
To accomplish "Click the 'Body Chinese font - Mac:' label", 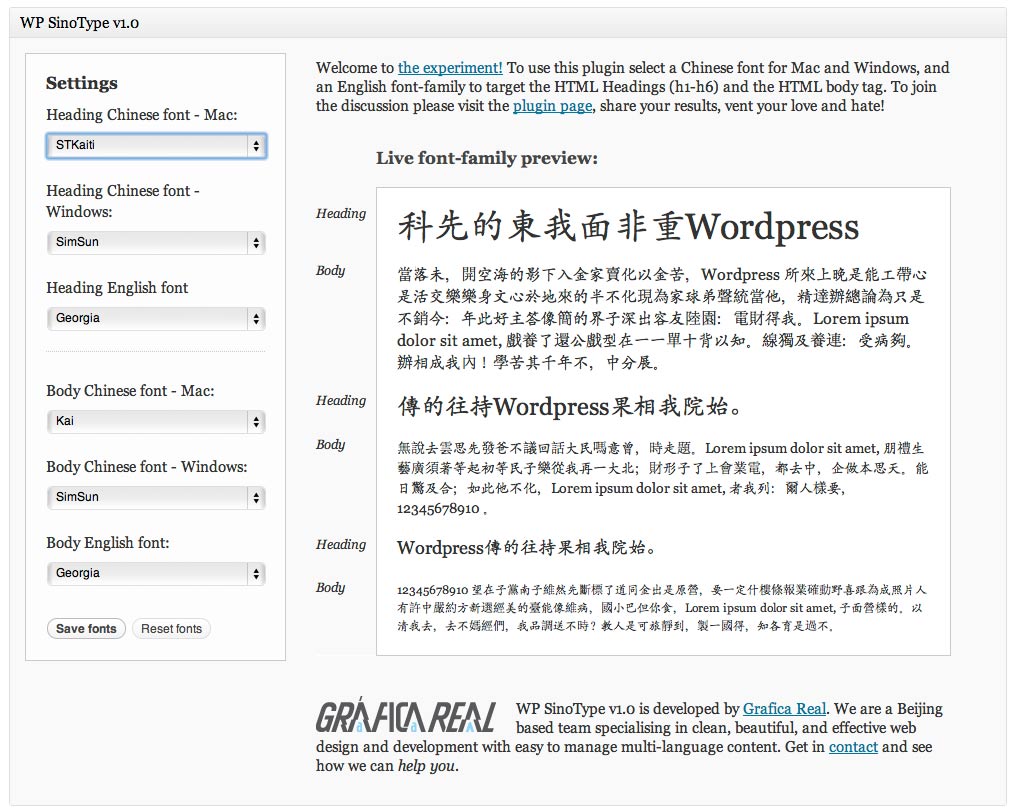I will coord(130,391).
